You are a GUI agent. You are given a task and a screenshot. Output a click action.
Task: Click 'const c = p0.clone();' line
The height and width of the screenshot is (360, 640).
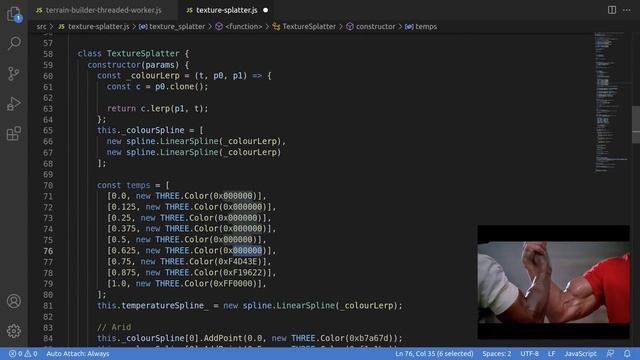(x=157, y=87)
